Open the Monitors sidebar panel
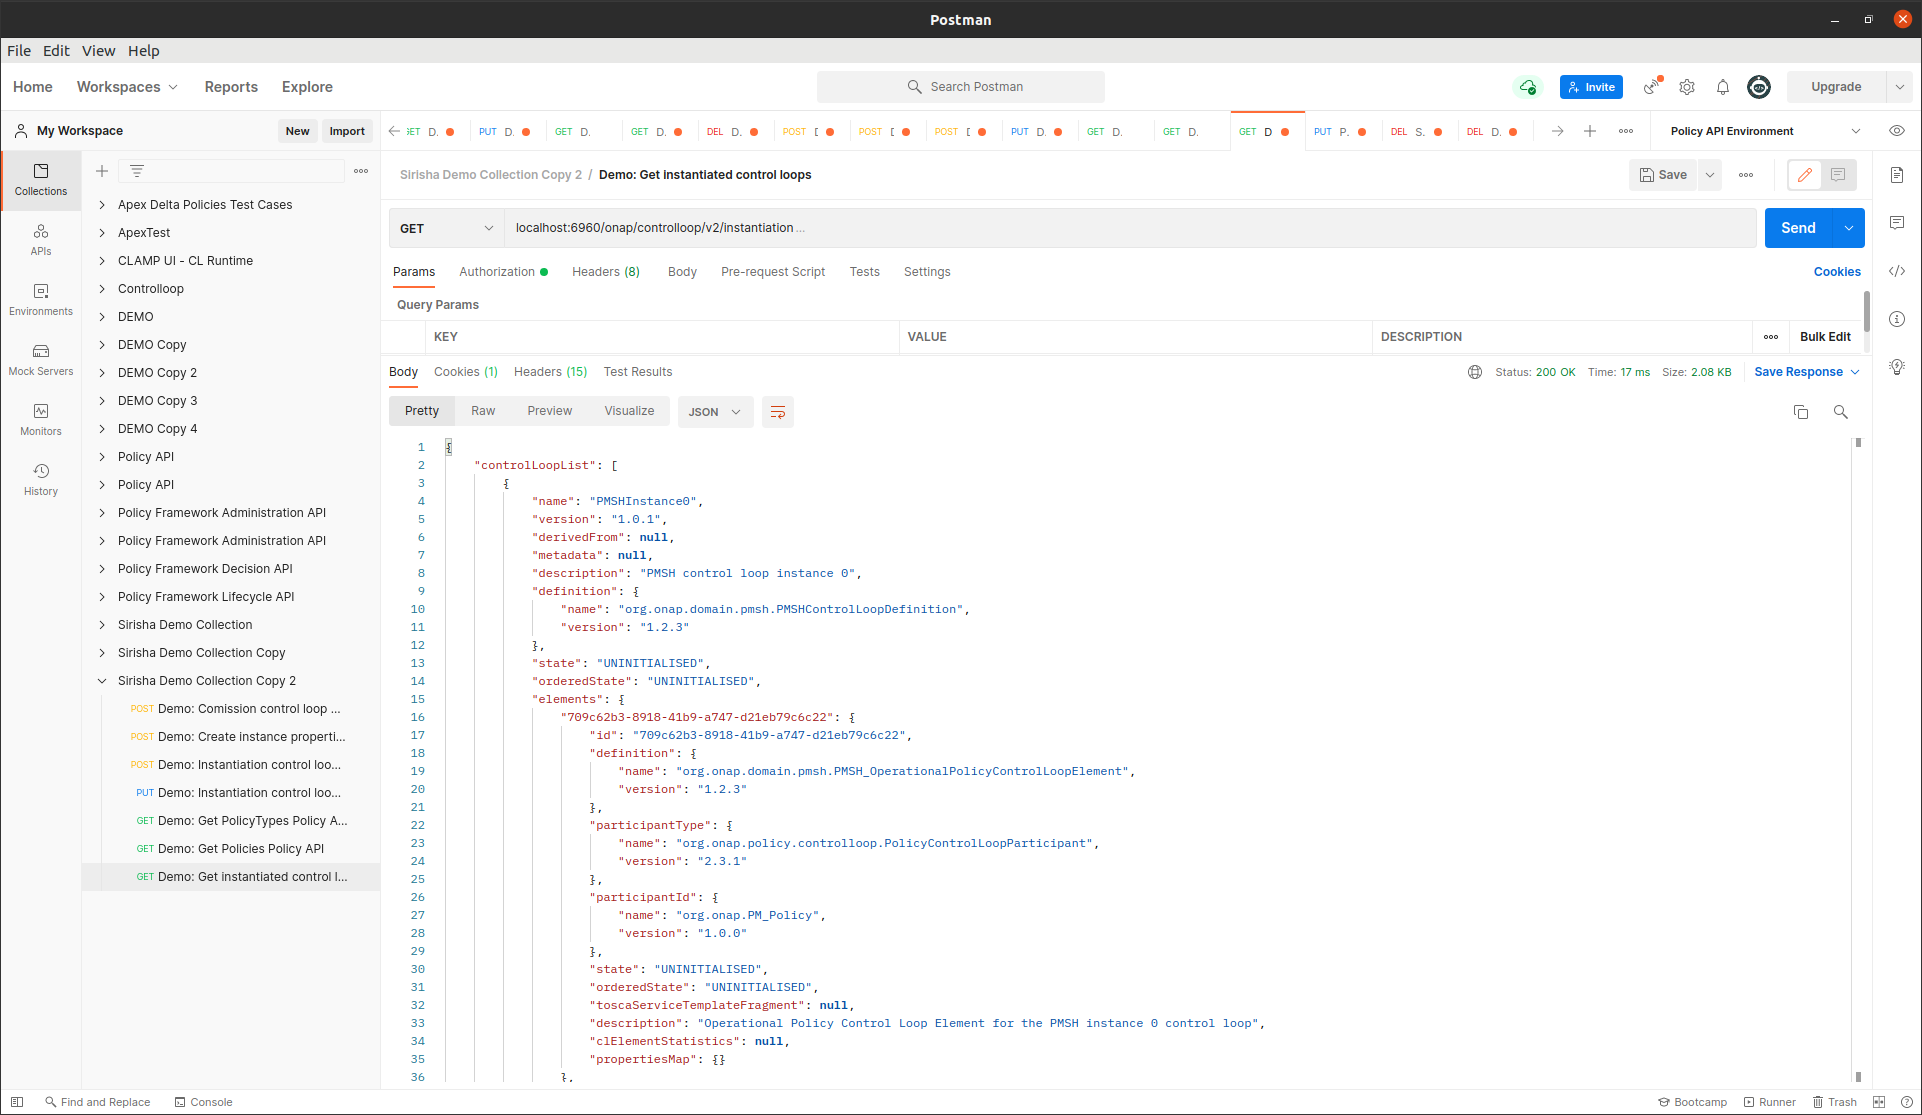 click(41, 420)
